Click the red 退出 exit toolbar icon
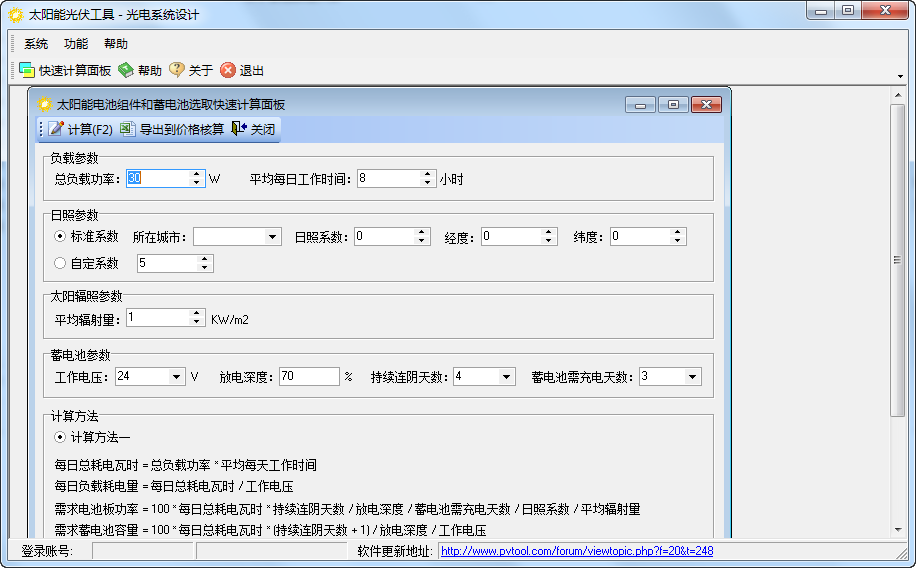 point(228,70)
